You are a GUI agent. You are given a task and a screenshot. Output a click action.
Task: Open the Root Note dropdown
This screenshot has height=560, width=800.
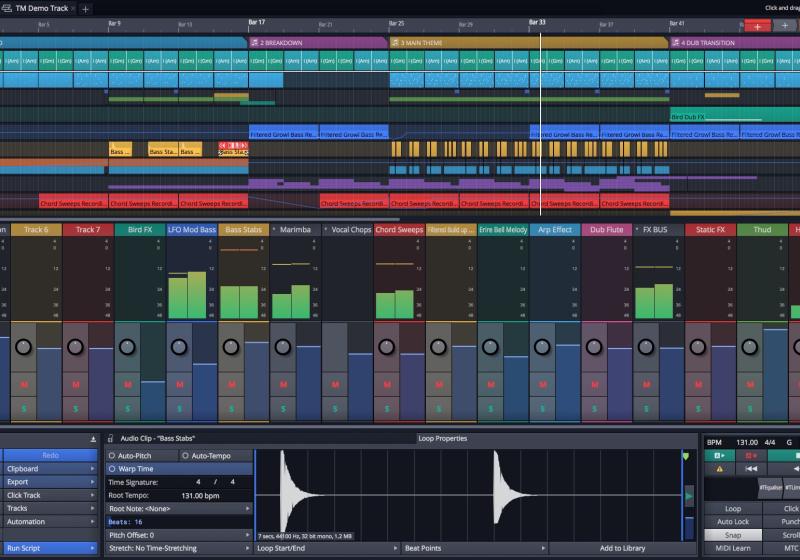[x=179, y=508]
